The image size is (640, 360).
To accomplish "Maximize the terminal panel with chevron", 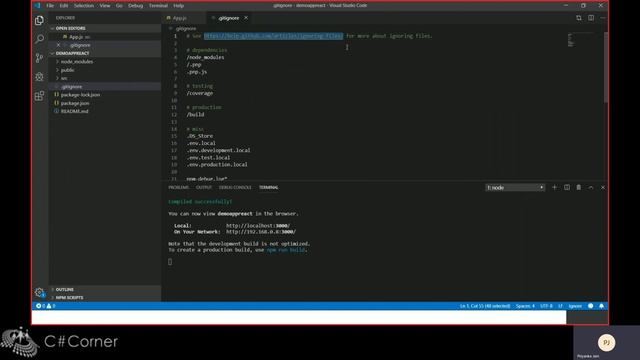I will [x=591, y=187].
